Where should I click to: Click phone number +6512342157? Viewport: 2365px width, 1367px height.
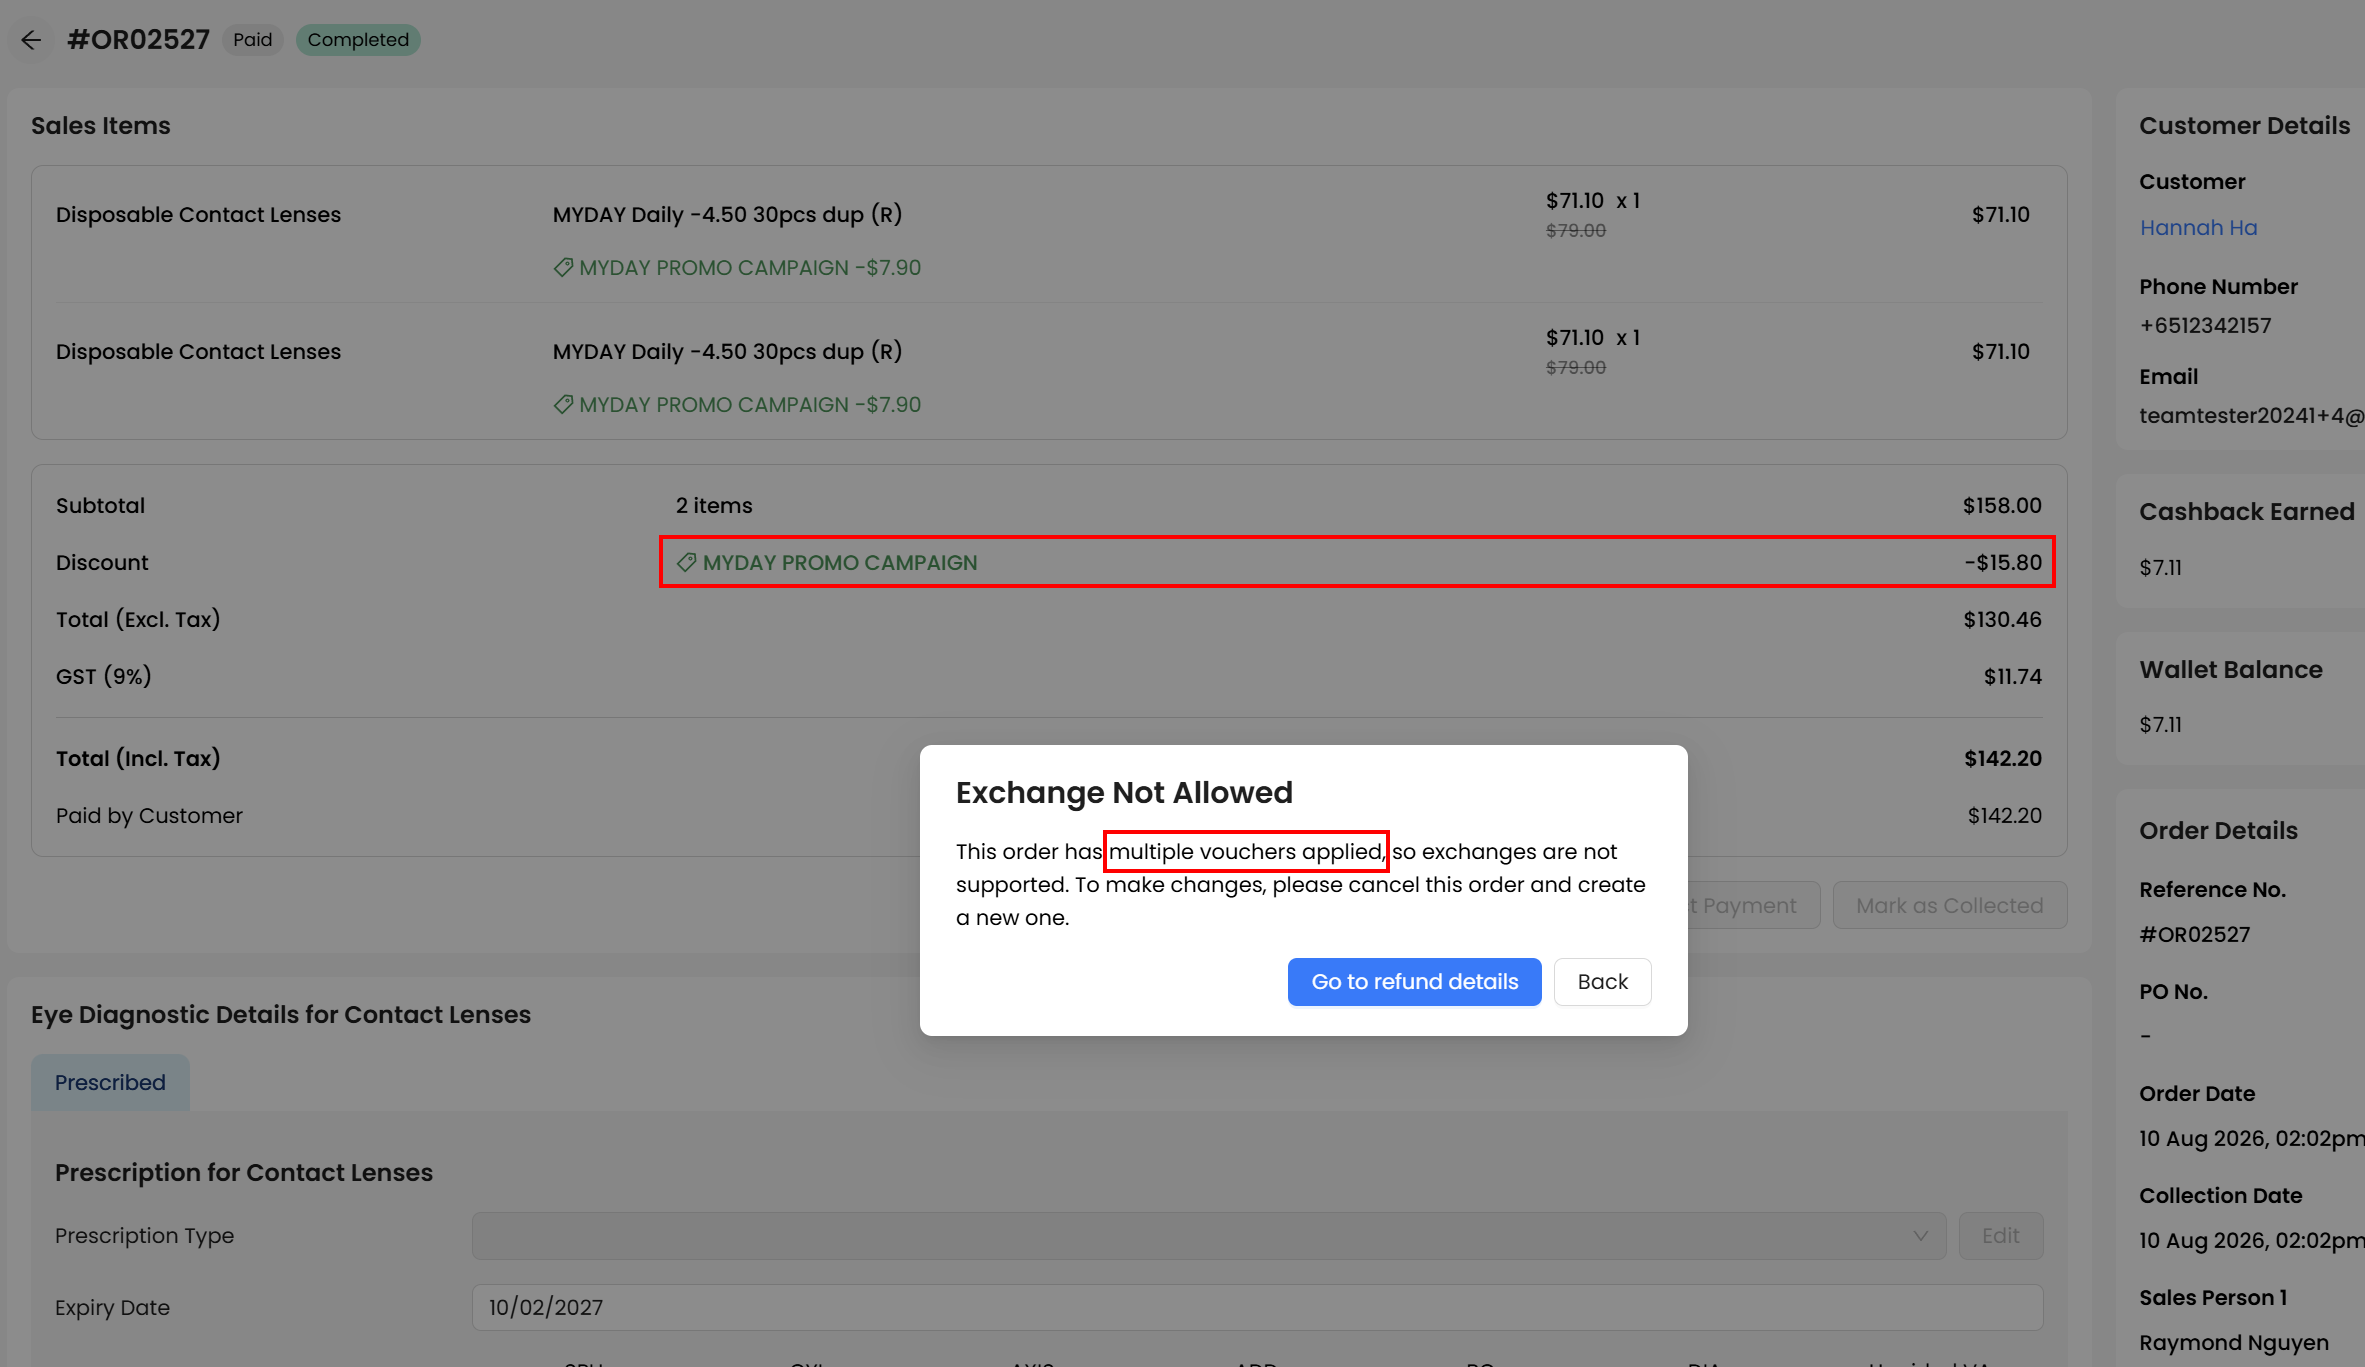[x=2205, y=326]
